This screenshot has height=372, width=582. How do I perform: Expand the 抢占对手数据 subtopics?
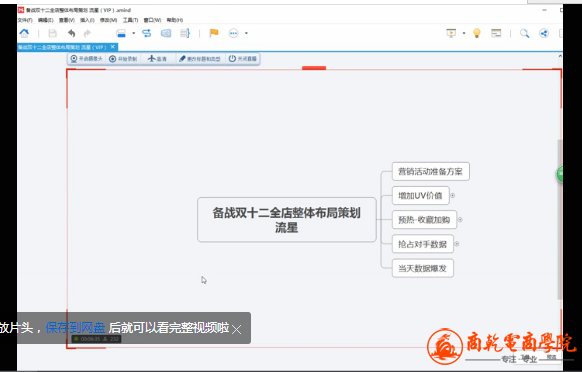click(x=457, y=244)
